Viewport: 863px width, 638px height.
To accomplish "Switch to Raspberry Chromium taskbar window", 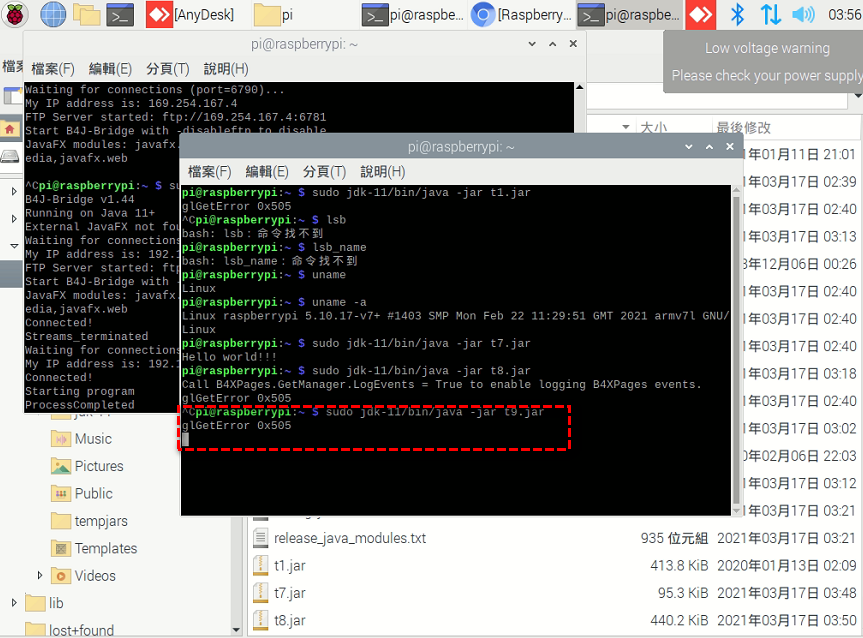I will click(x=522, y=15).
